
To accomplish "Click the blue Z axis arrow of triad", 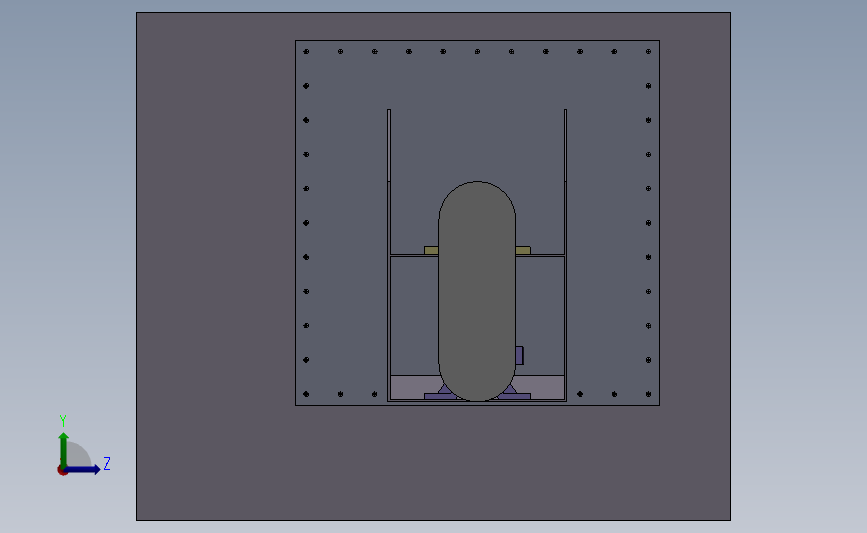I will click(84, 469).
